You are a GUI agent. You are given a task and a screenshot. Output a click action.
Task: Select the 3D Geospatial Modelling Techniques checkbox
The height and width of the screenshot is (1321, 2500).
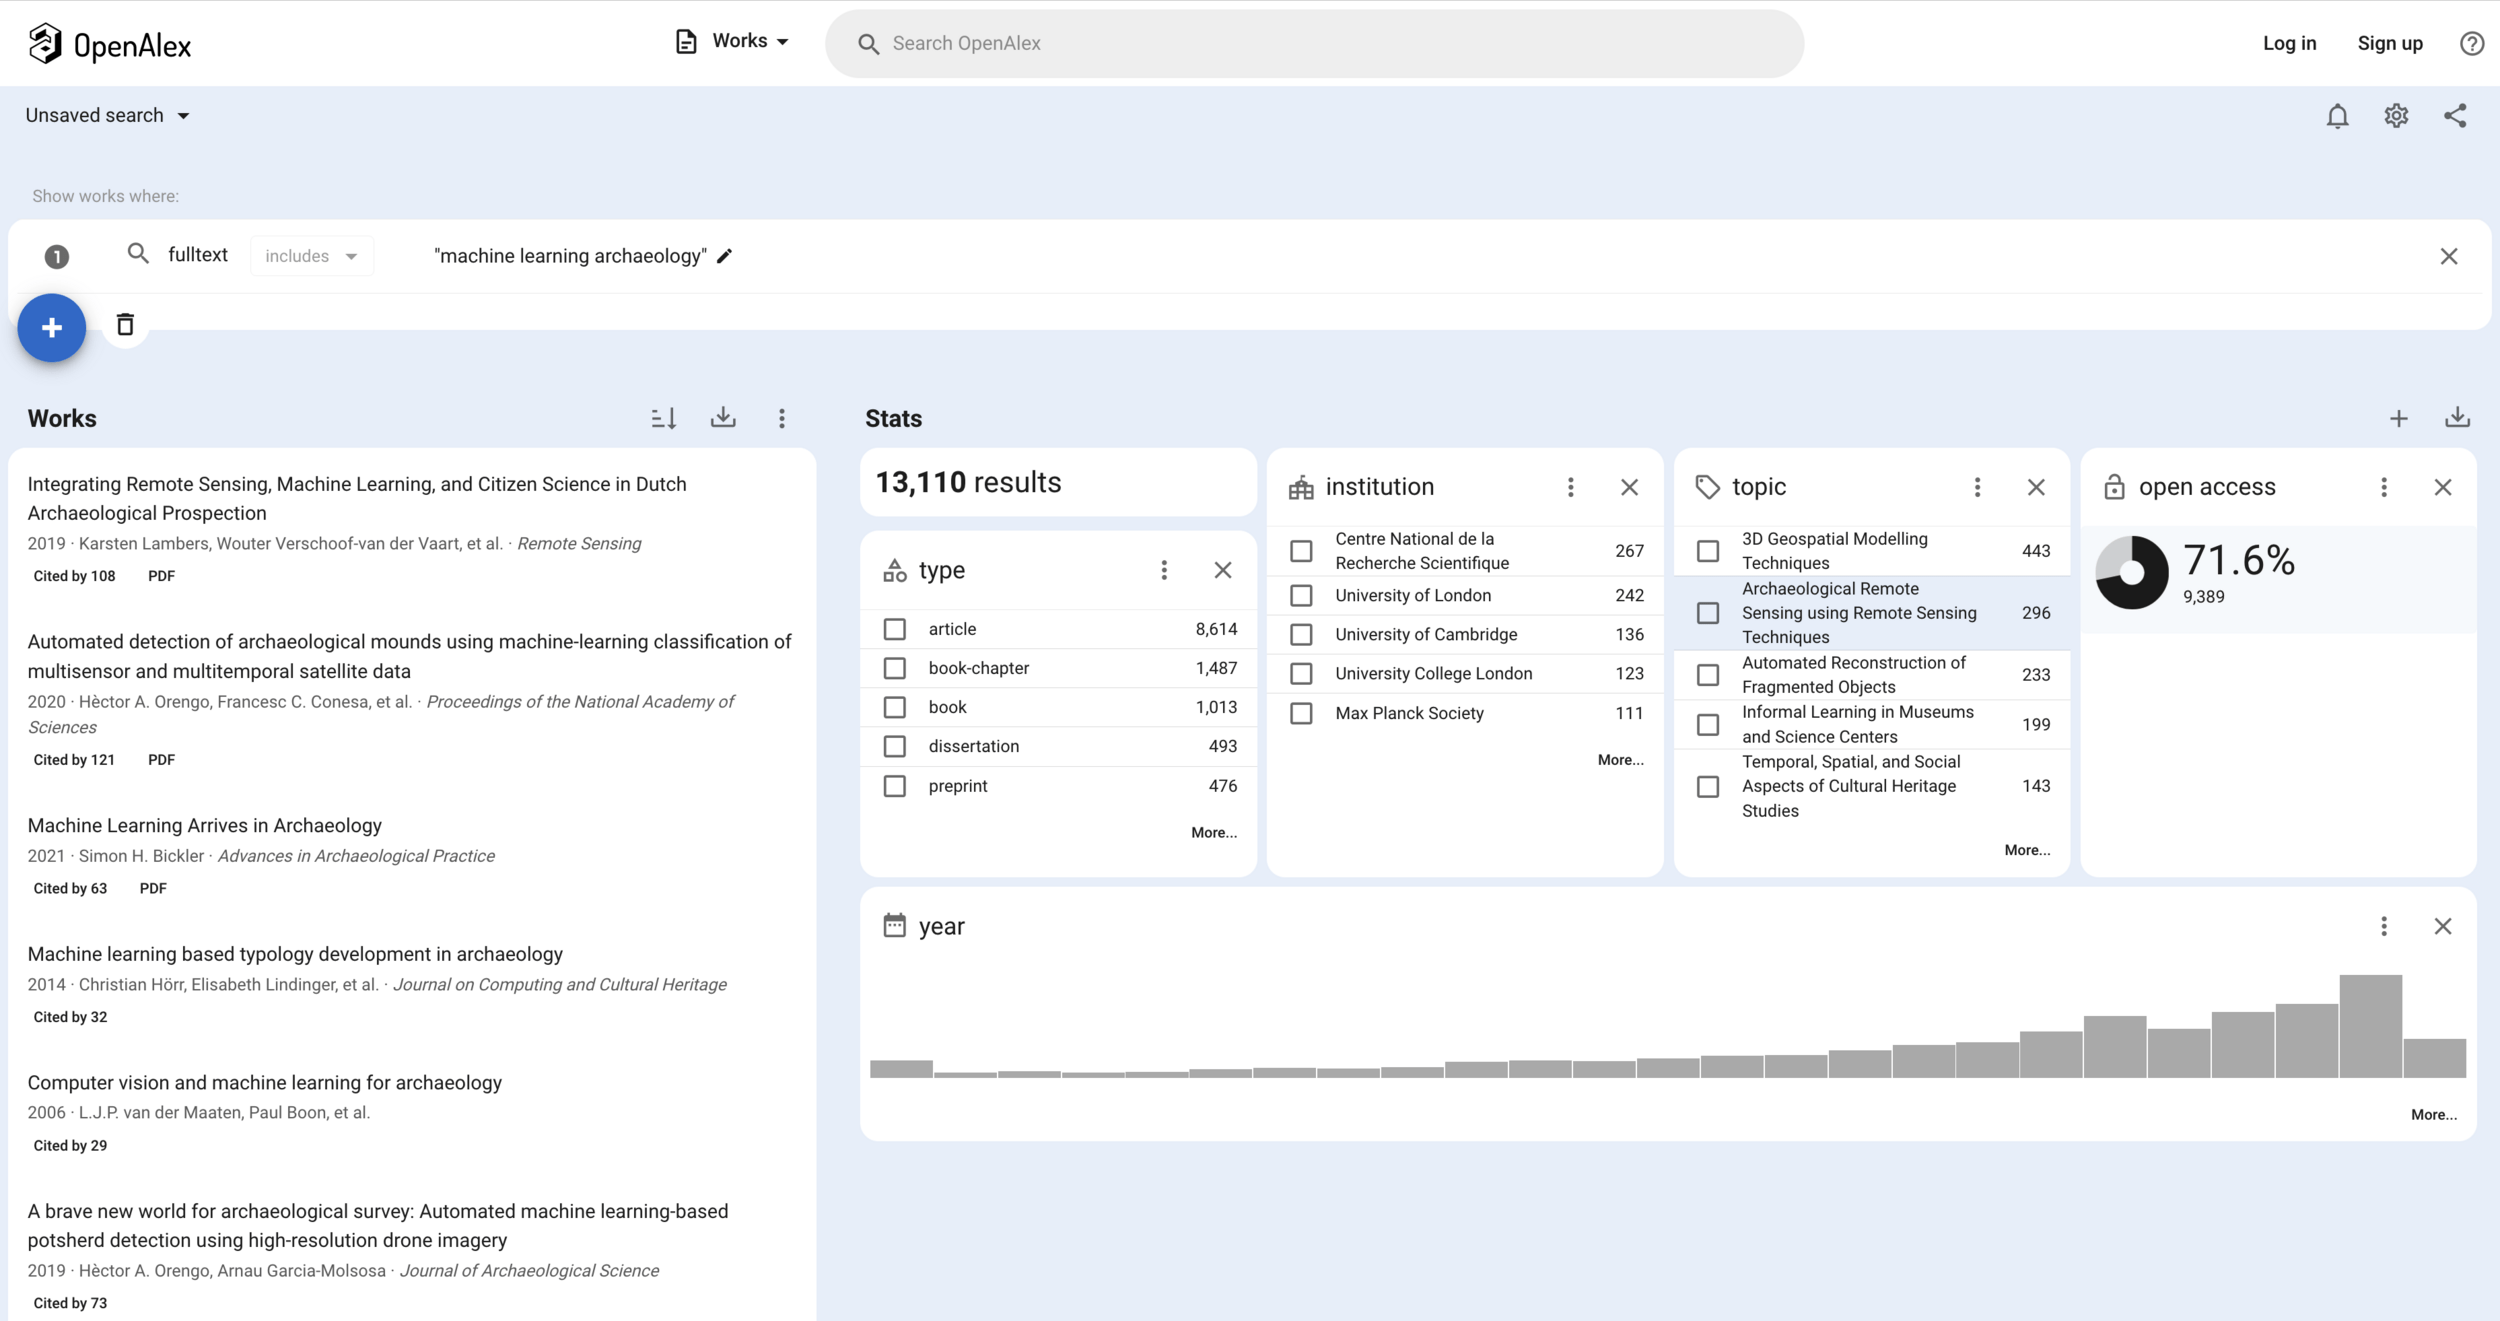[x=1708, y=551]
